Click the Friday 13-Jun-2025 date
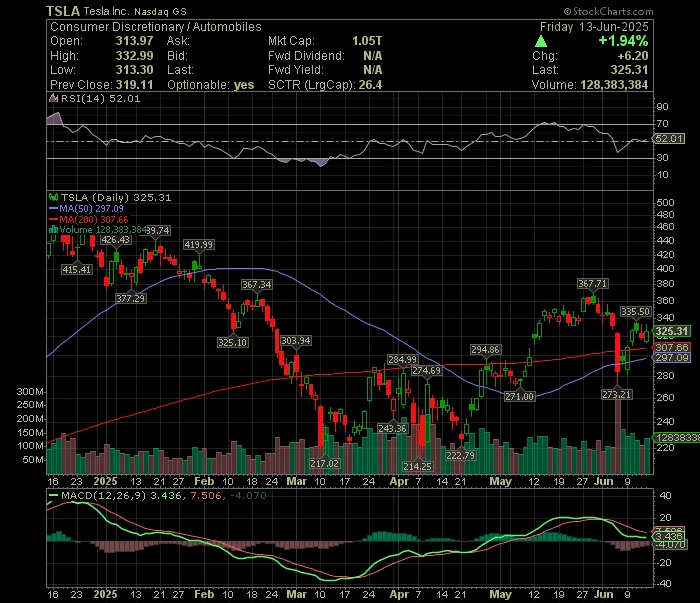 (x=594, y=27)
